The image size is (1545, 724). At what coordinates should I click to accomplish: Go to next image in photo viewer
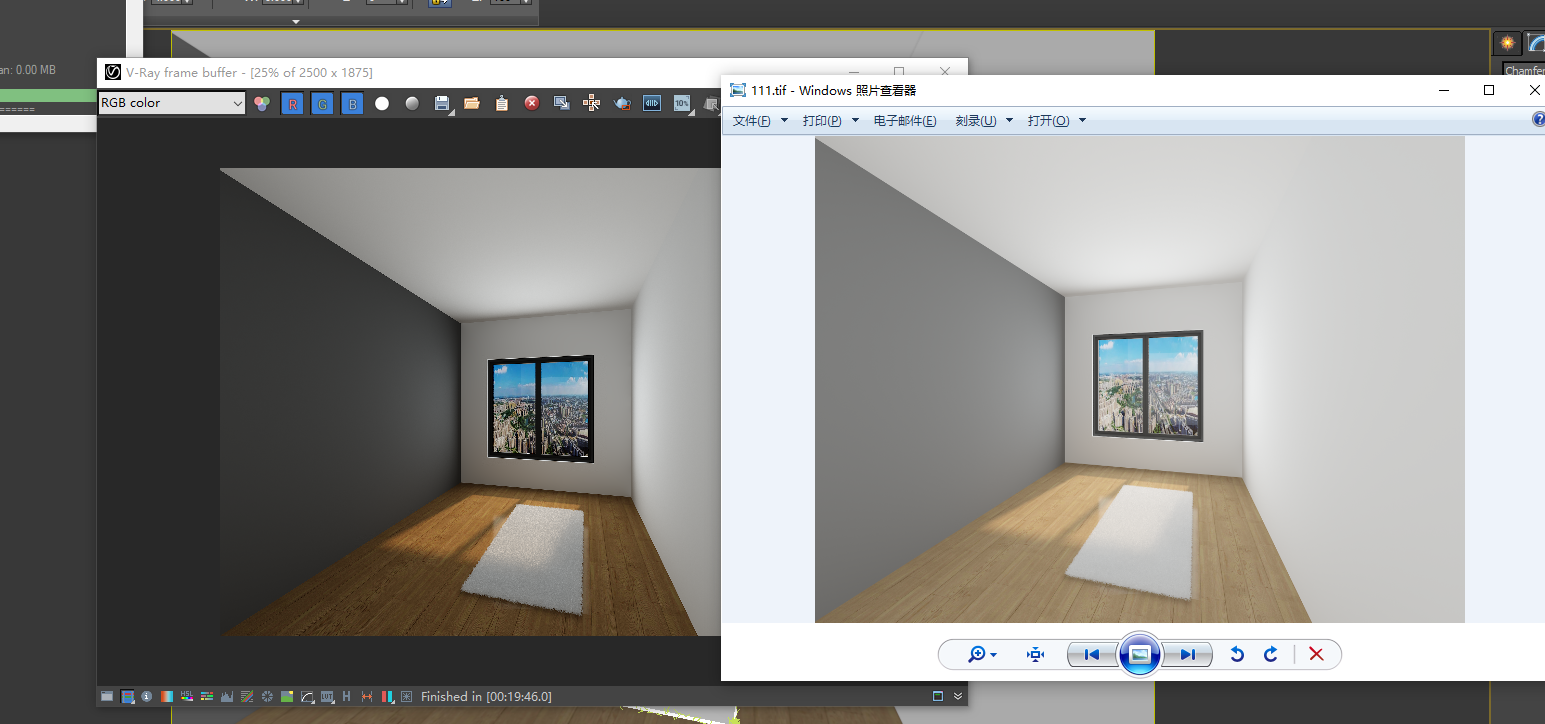(1187, 654)
